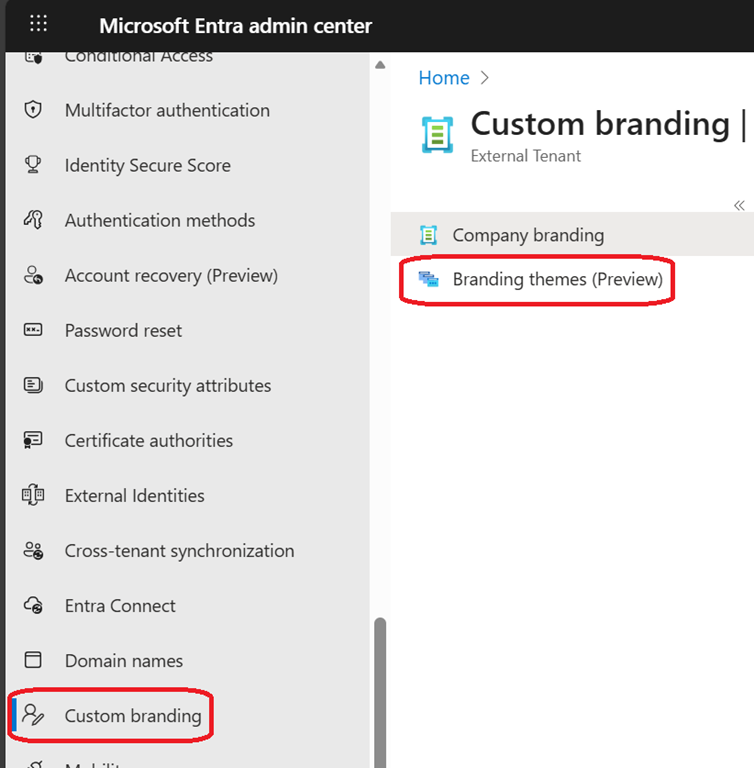Click the Certificate authorities icon

(x=33, y=440)
